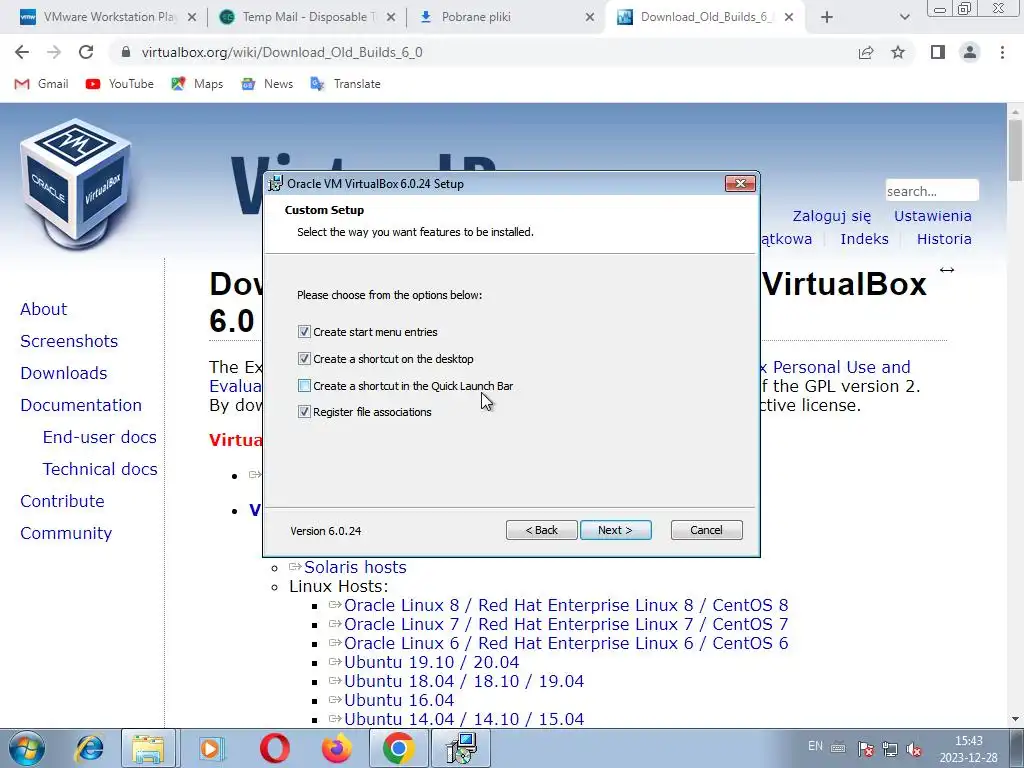Screen dimensions: 1024x768
Task: Open the Chrome profile avatar menu
Action: [970, 52]
